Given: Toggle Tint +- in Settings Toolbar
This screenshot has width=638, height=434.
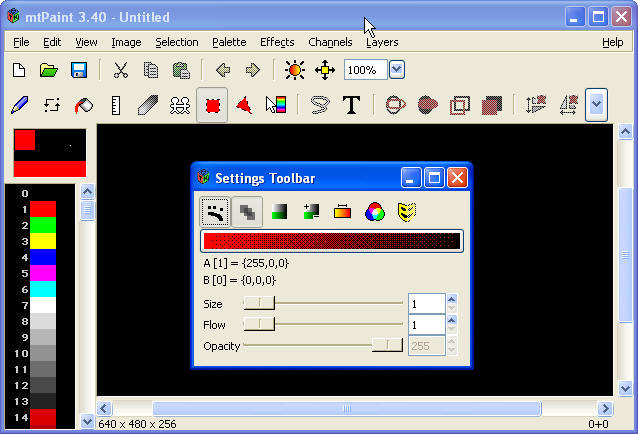Looking at the screenshot, I should (x=311, y=212).
